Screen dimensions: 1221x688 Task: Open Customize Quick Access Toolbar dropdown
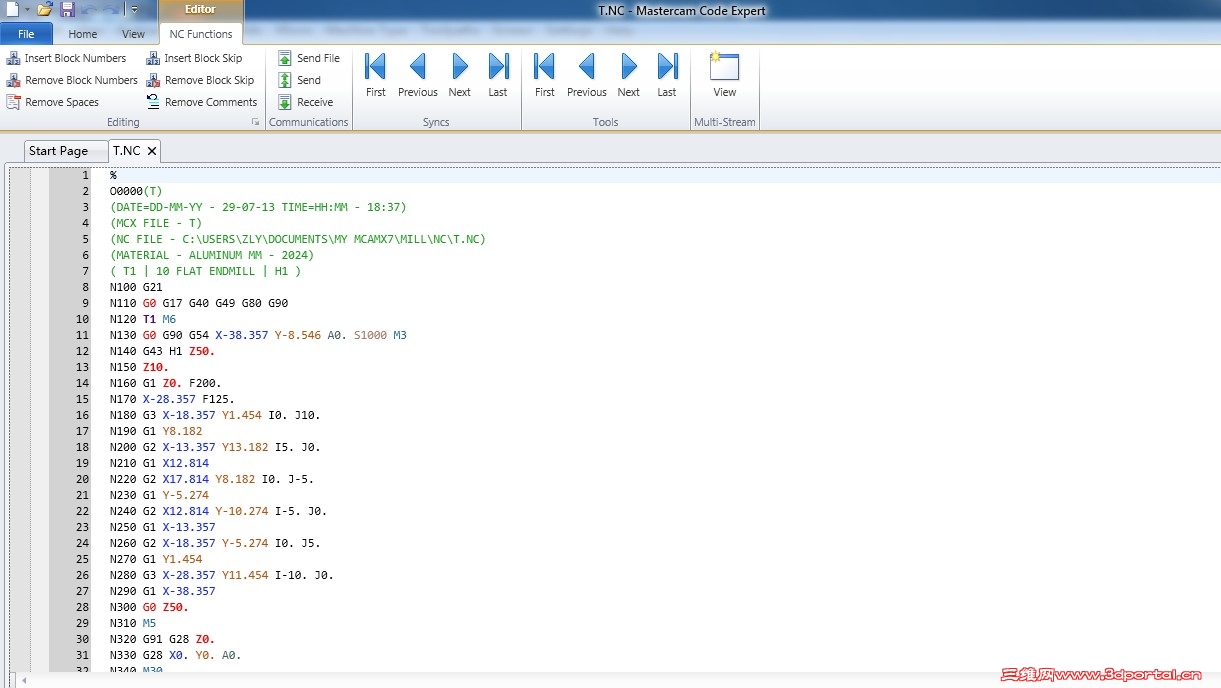pos(135,9)
